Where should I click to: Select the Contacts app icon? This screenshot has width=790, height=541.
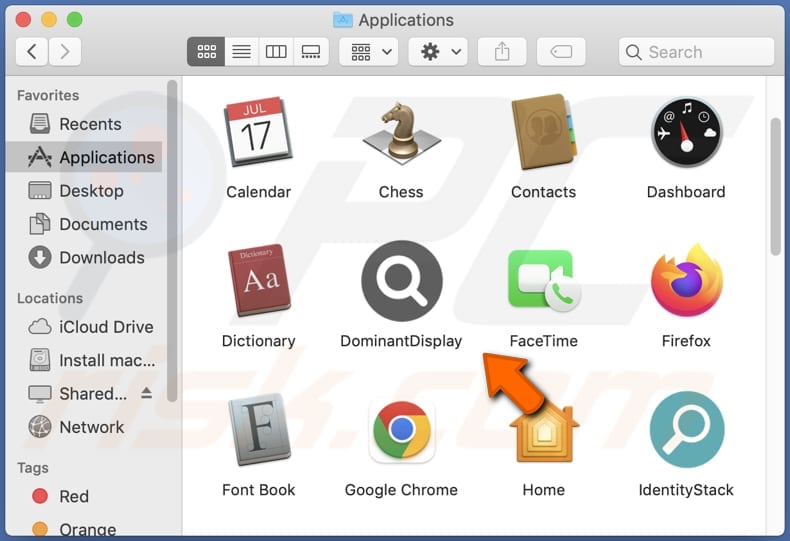pos(543,132)
